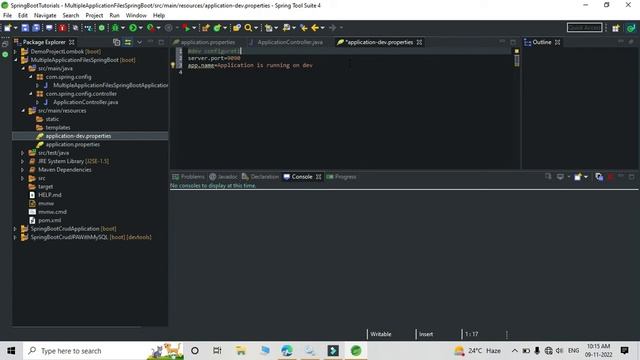Image resolution: width=640 pixels, height=360 pixels.
Task: Click the Boot Dashboard green circle icon
Action: [102, 28]
